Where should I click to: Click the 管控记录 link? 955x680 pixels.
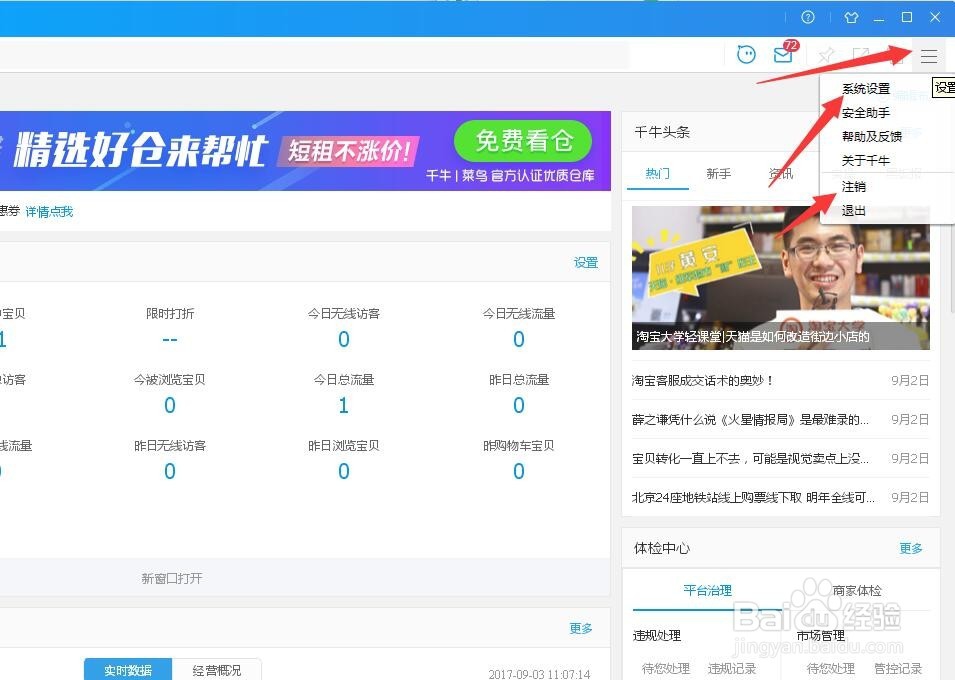898,668
